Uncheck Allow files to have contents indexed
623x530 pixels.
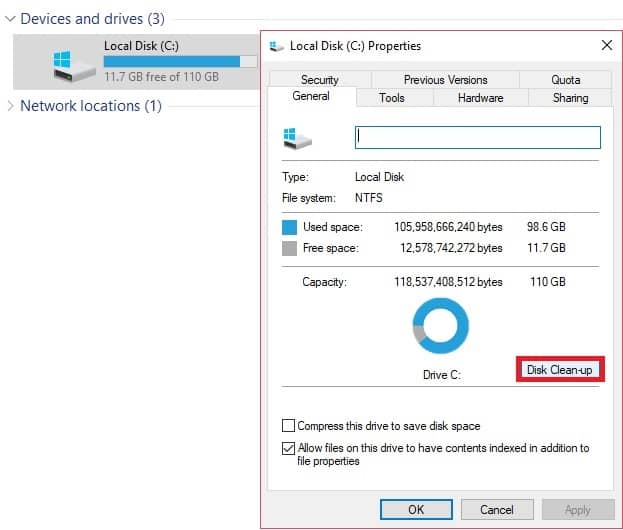289,448
